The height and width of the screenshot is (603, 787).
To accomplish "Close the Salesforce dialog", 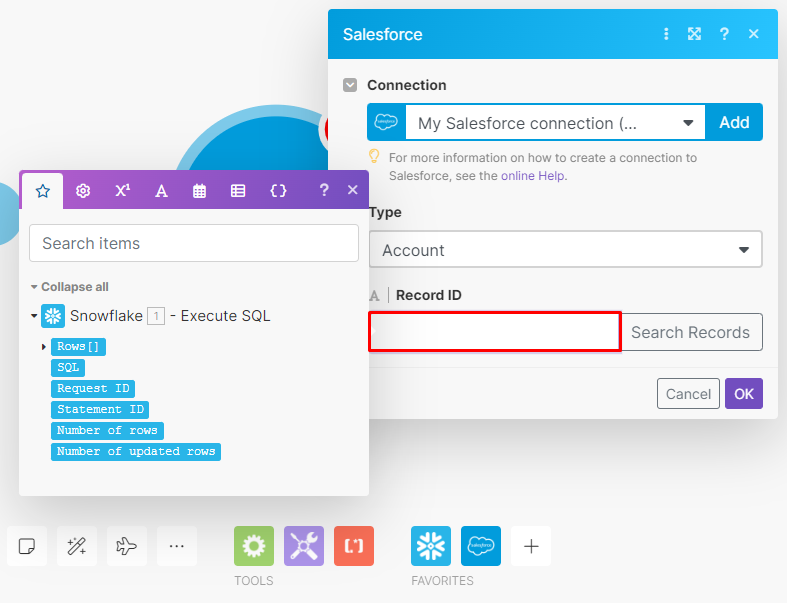I will (753, 34).
